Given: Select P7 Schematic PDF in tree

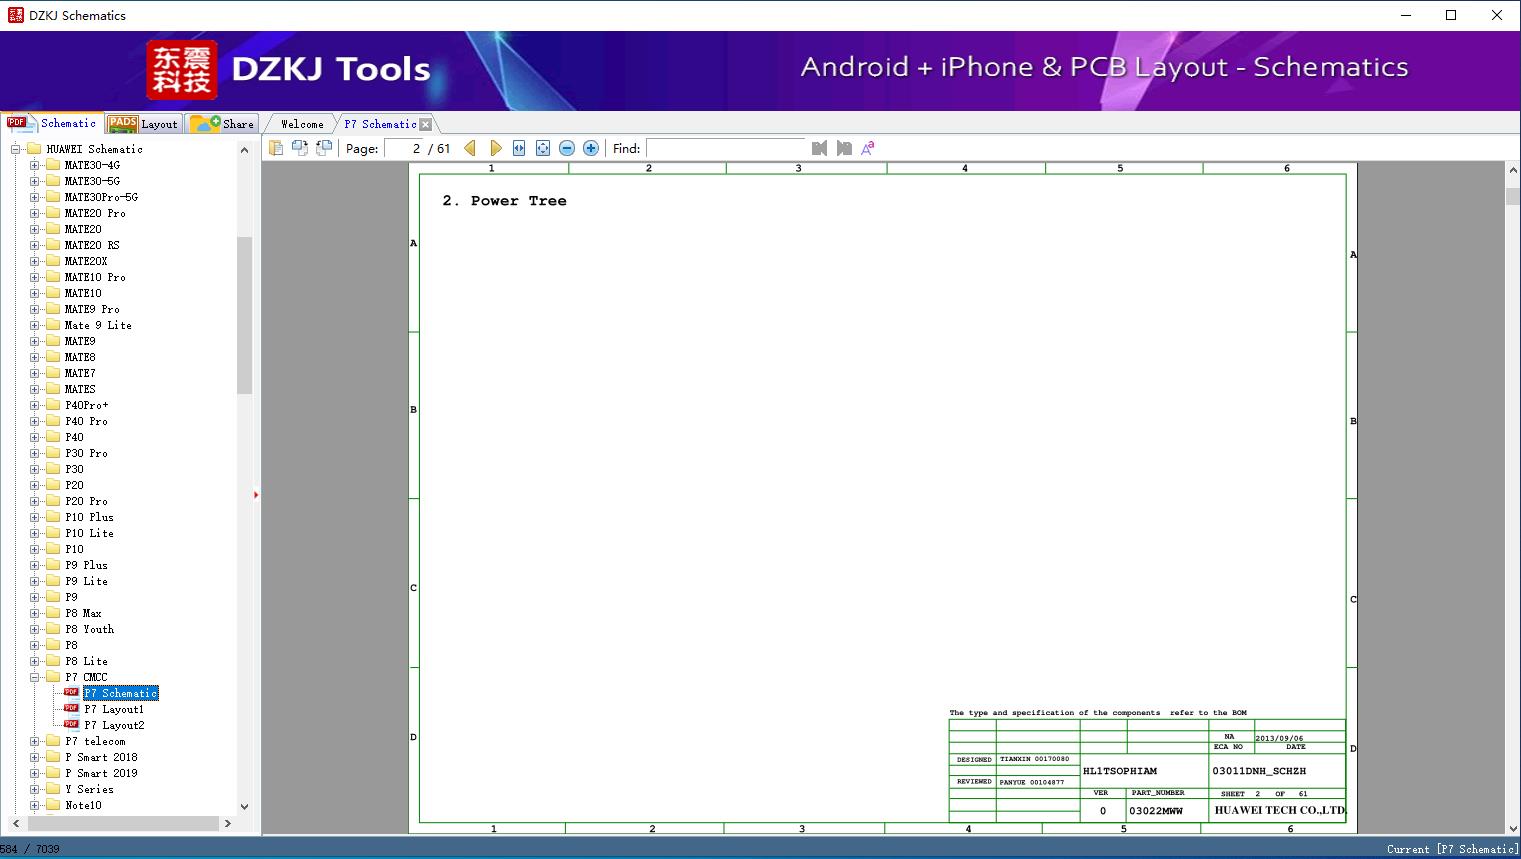Looking at the screenshot, I should (x=121, y=693).
